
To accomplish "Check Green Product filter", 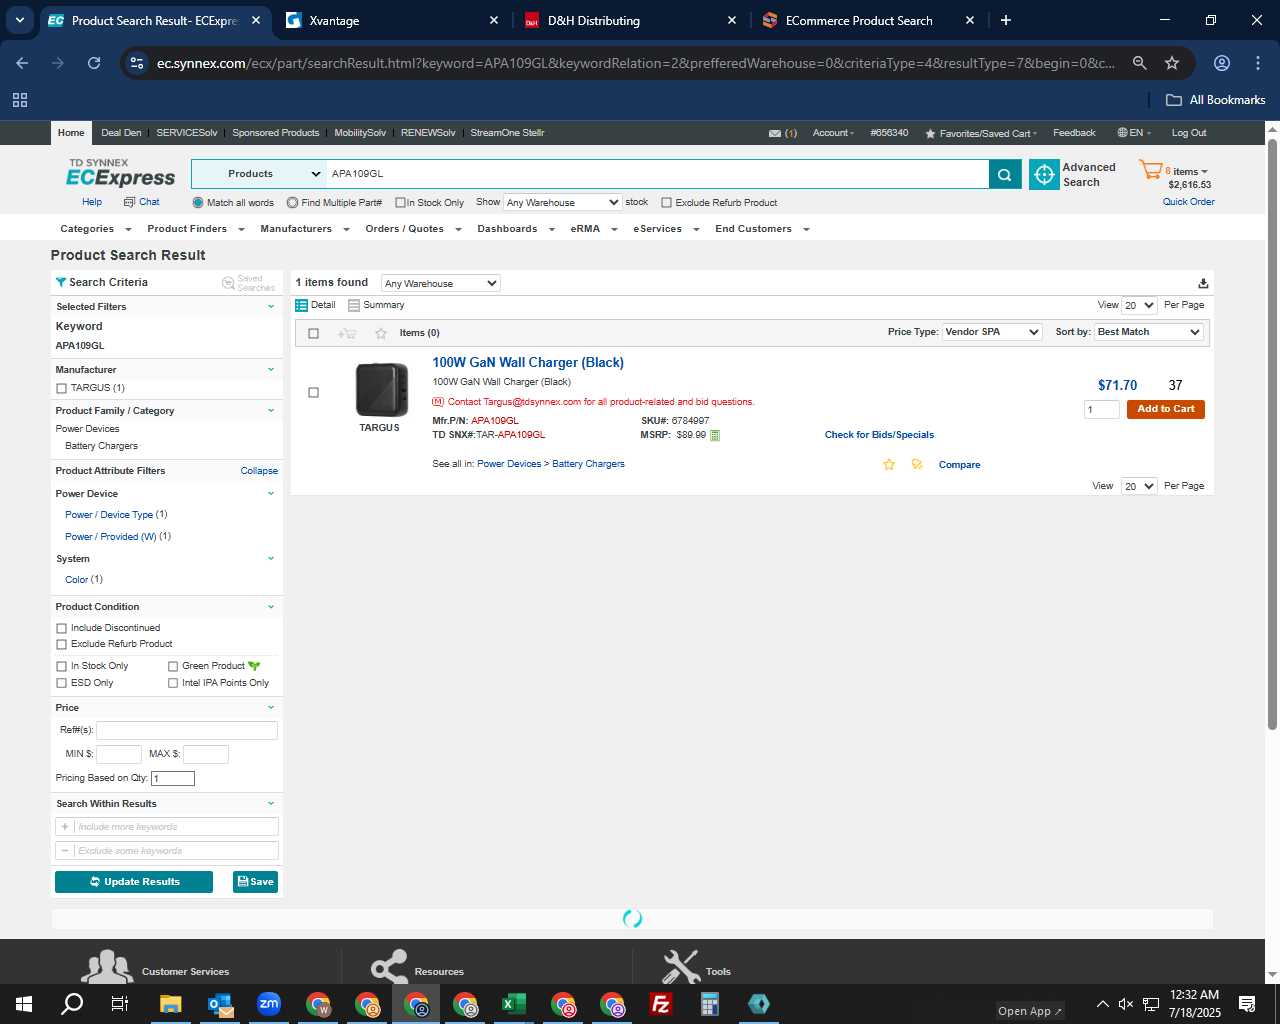I will (173, 666).
